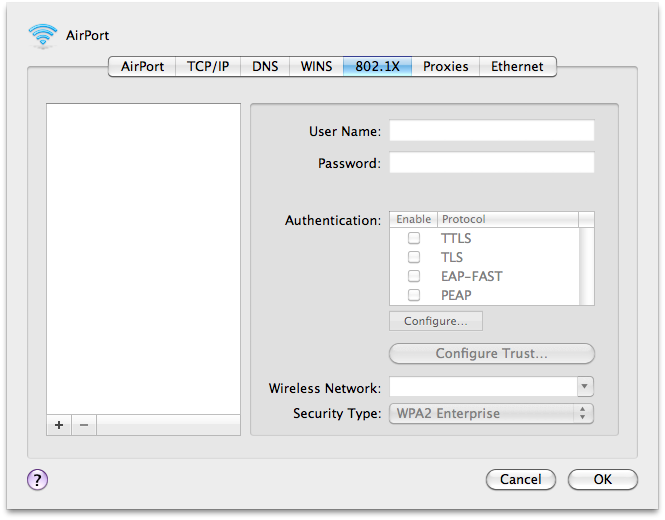Focus the User Name field
The height and width of the screenshot is (520, 665).
tap(492, 131)
